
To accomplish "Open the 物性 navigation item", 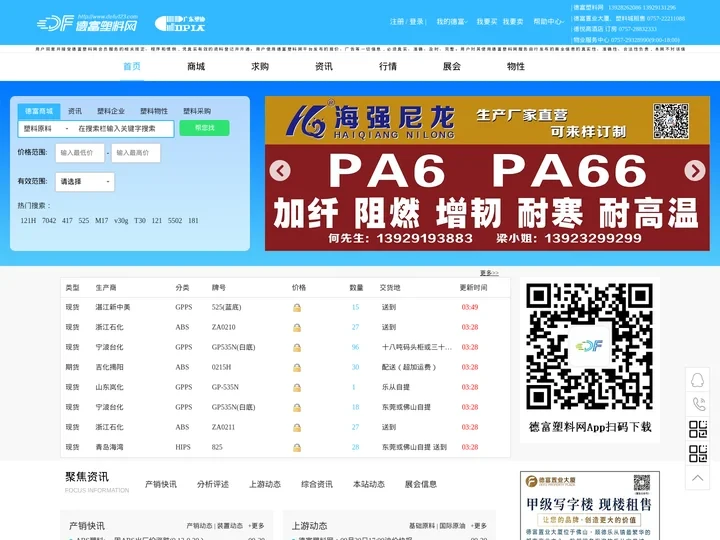I will 516,67.
